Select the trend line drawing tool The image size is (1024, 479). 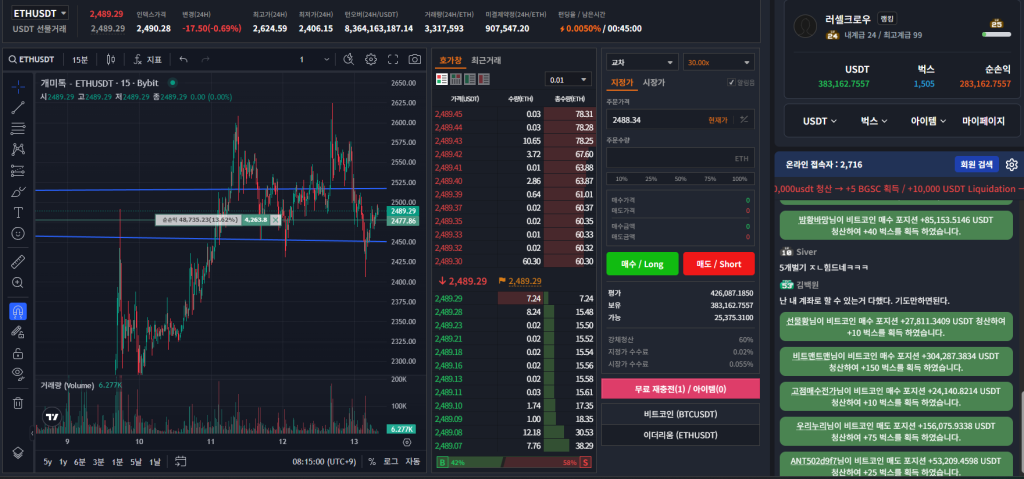point(18,107)
